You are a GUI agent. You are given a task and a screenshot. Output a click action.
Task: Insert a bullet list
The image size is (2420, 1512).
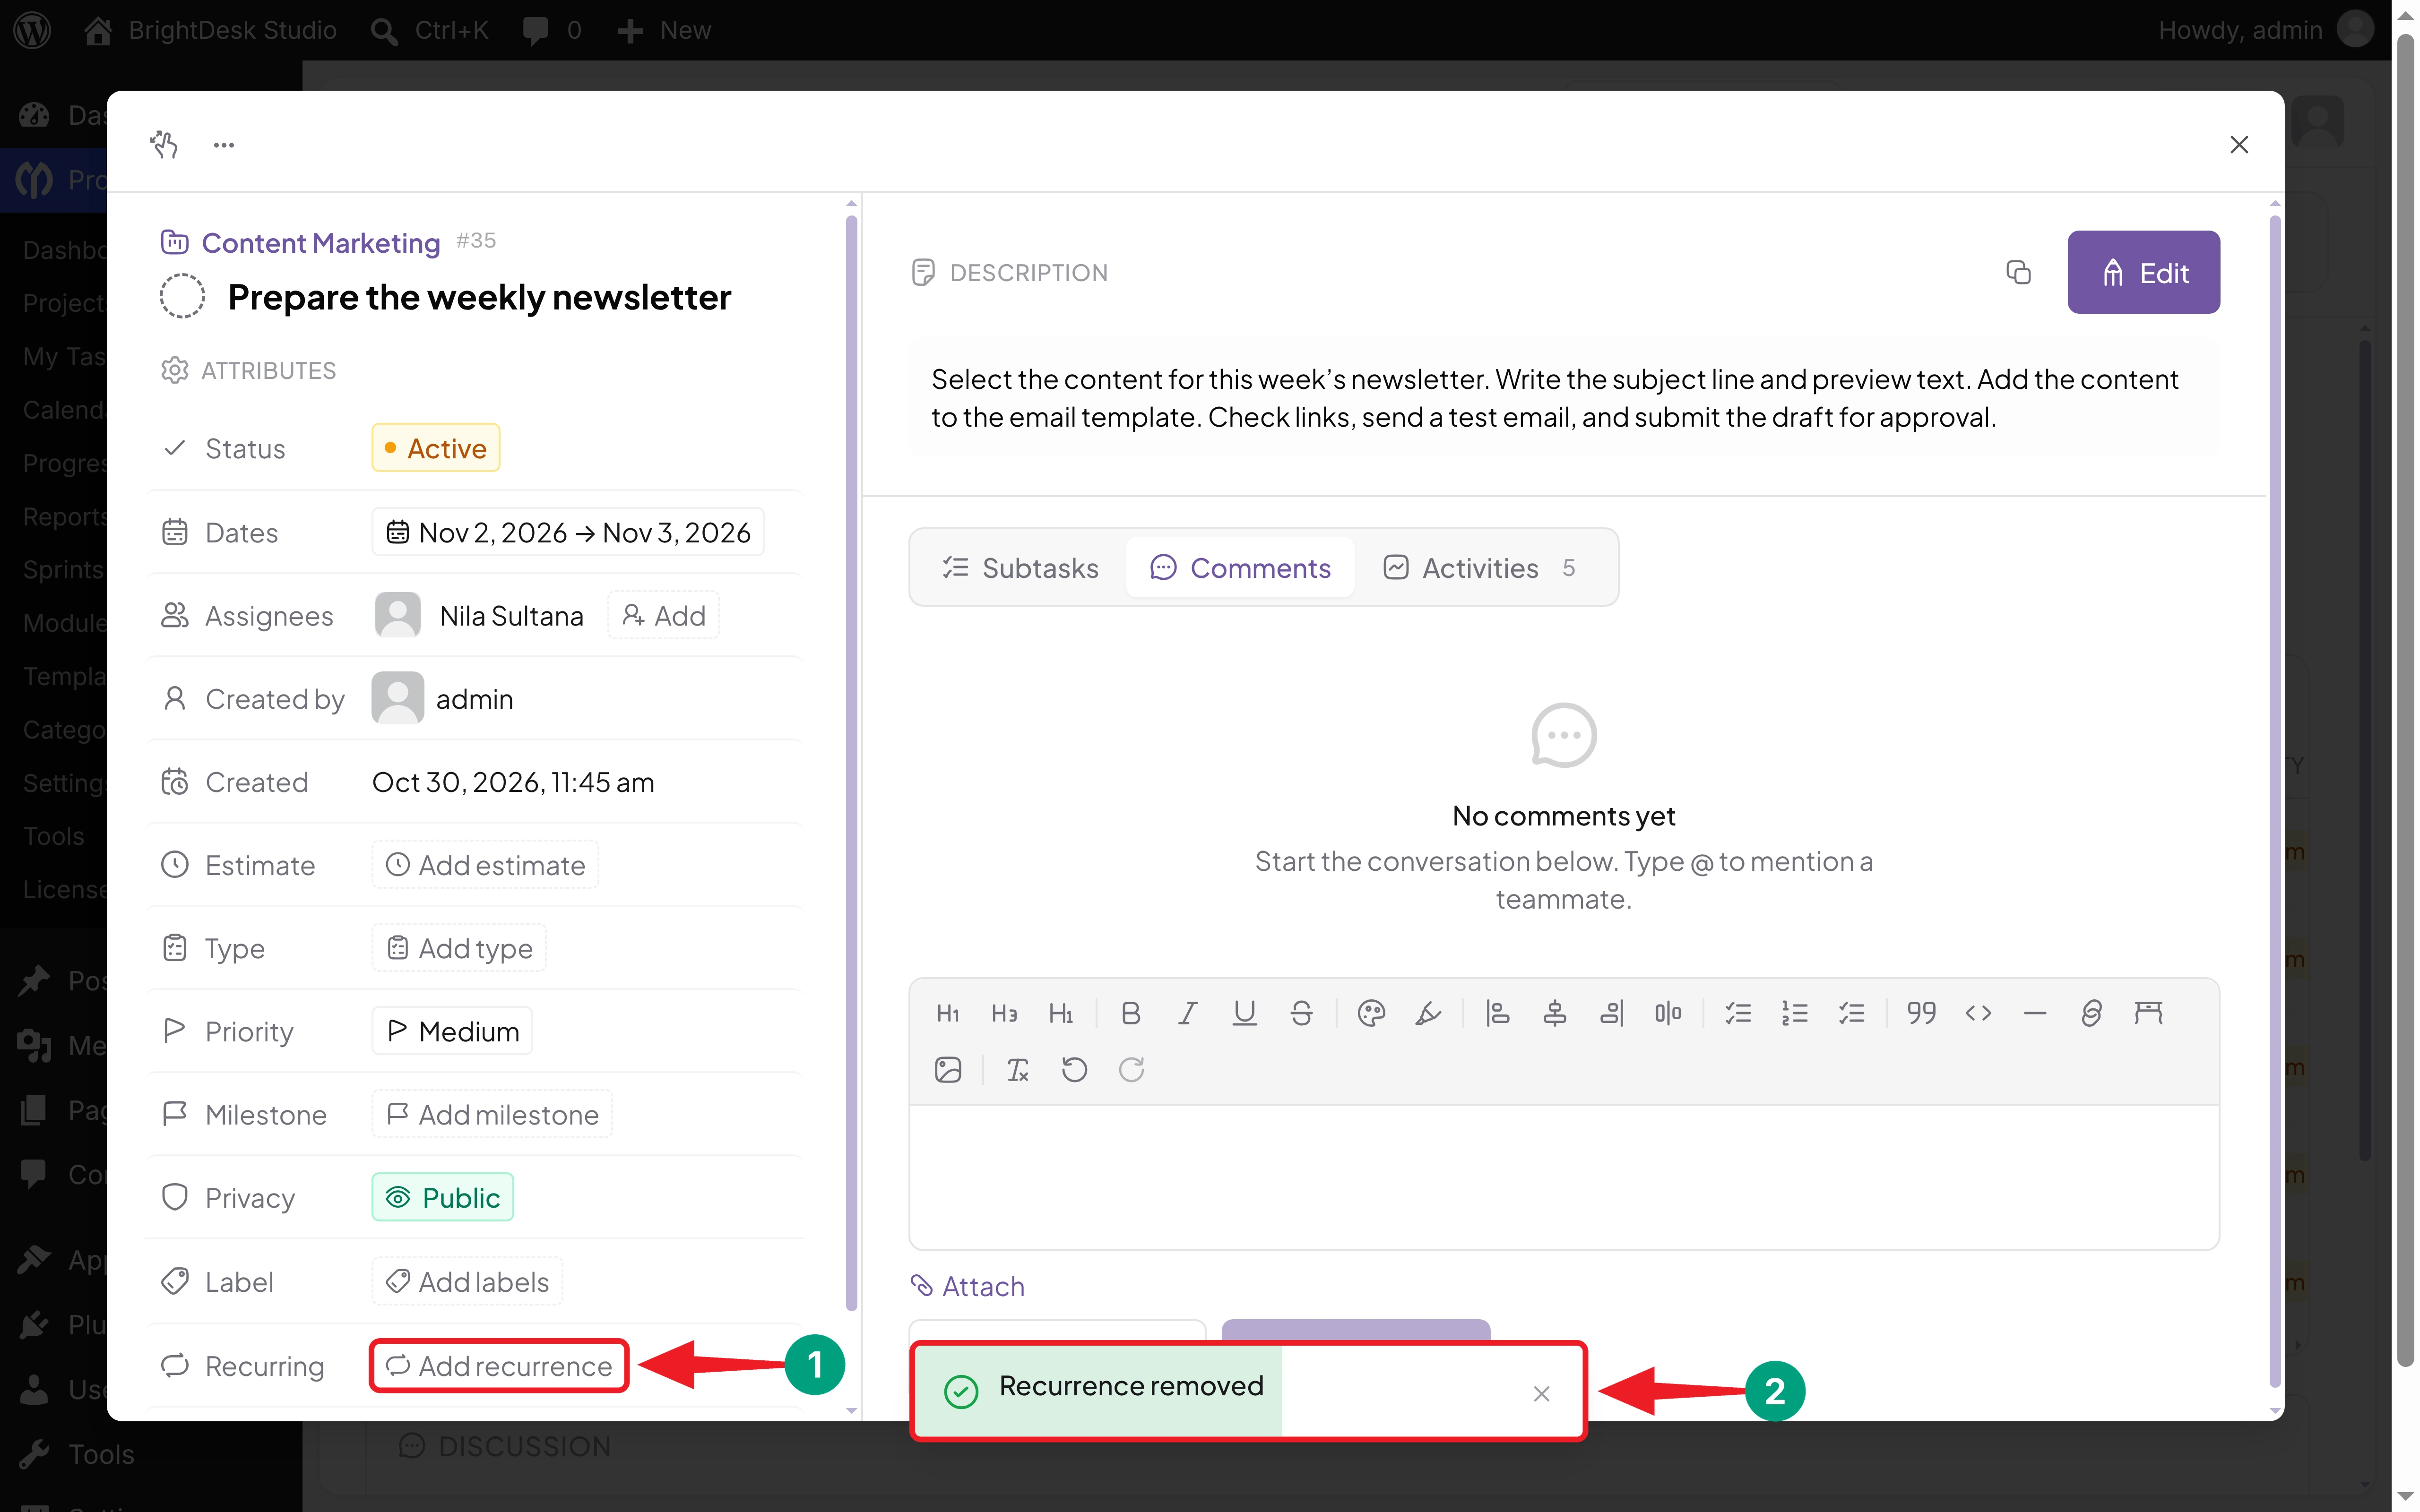[1738, 1013]
